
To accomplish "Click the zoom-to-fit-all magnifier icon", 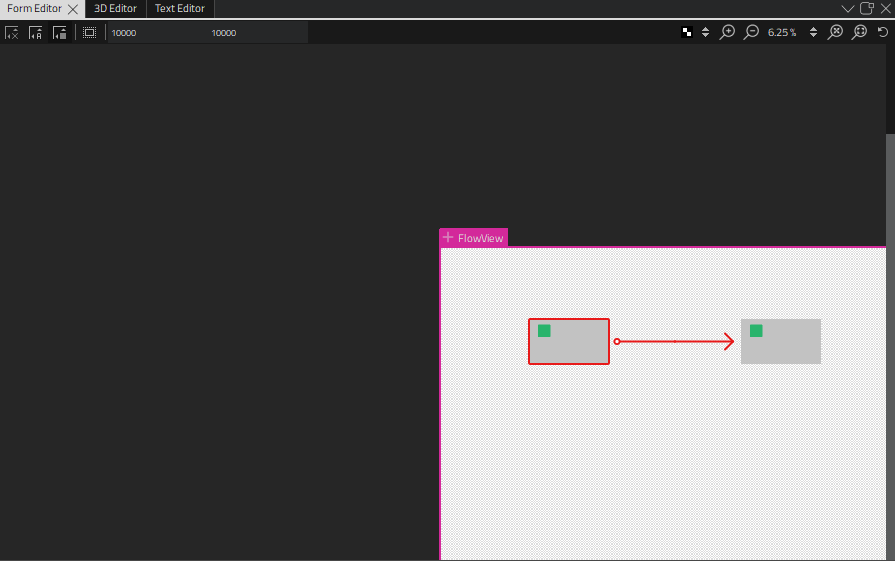I will point(836,32).
